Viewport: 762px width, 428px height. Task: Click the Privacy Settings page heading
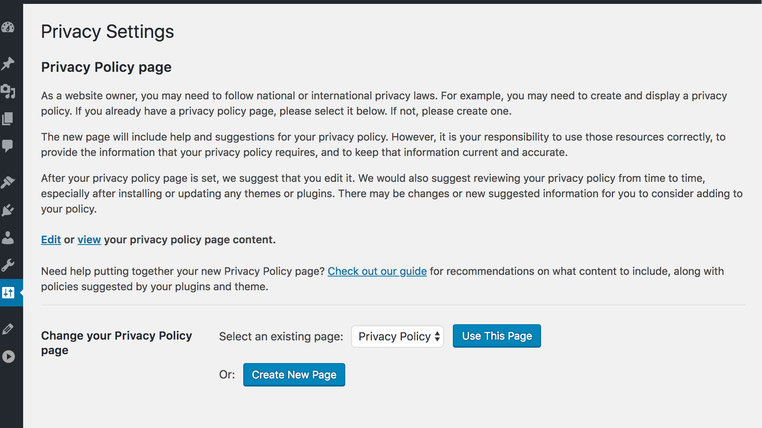tap(107, 32)
